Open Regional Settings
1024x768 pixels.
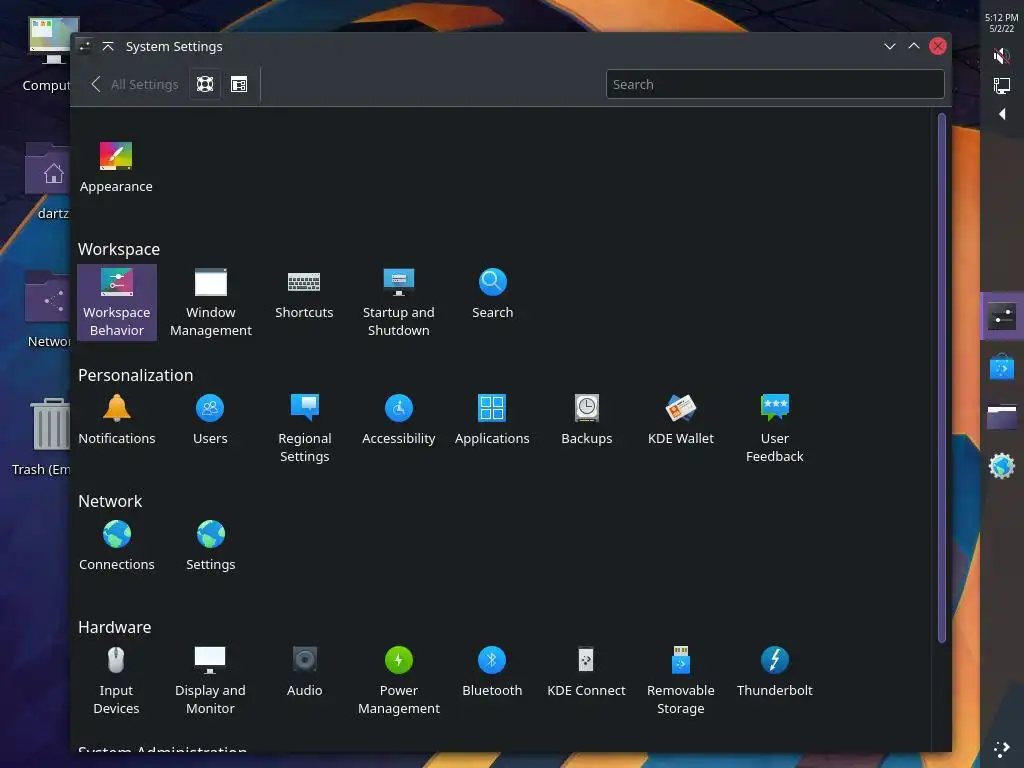(304, 428)
